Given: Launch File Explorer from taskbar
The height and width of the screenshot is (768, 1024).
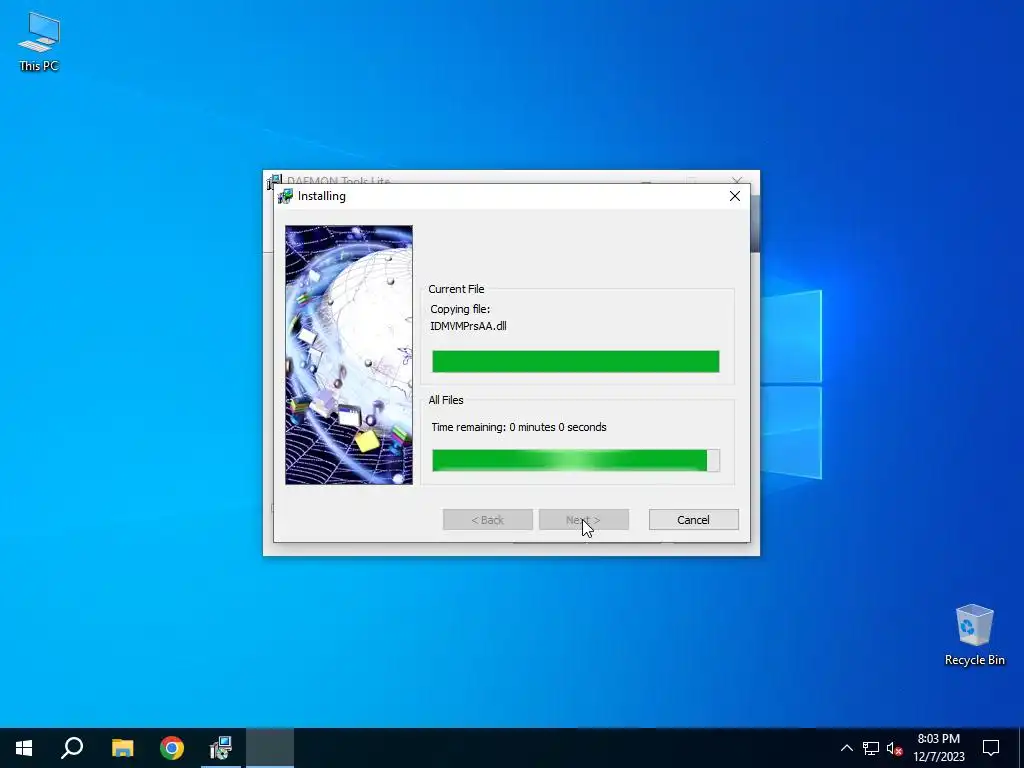Looking at the screenshot, I should point(122,748).
